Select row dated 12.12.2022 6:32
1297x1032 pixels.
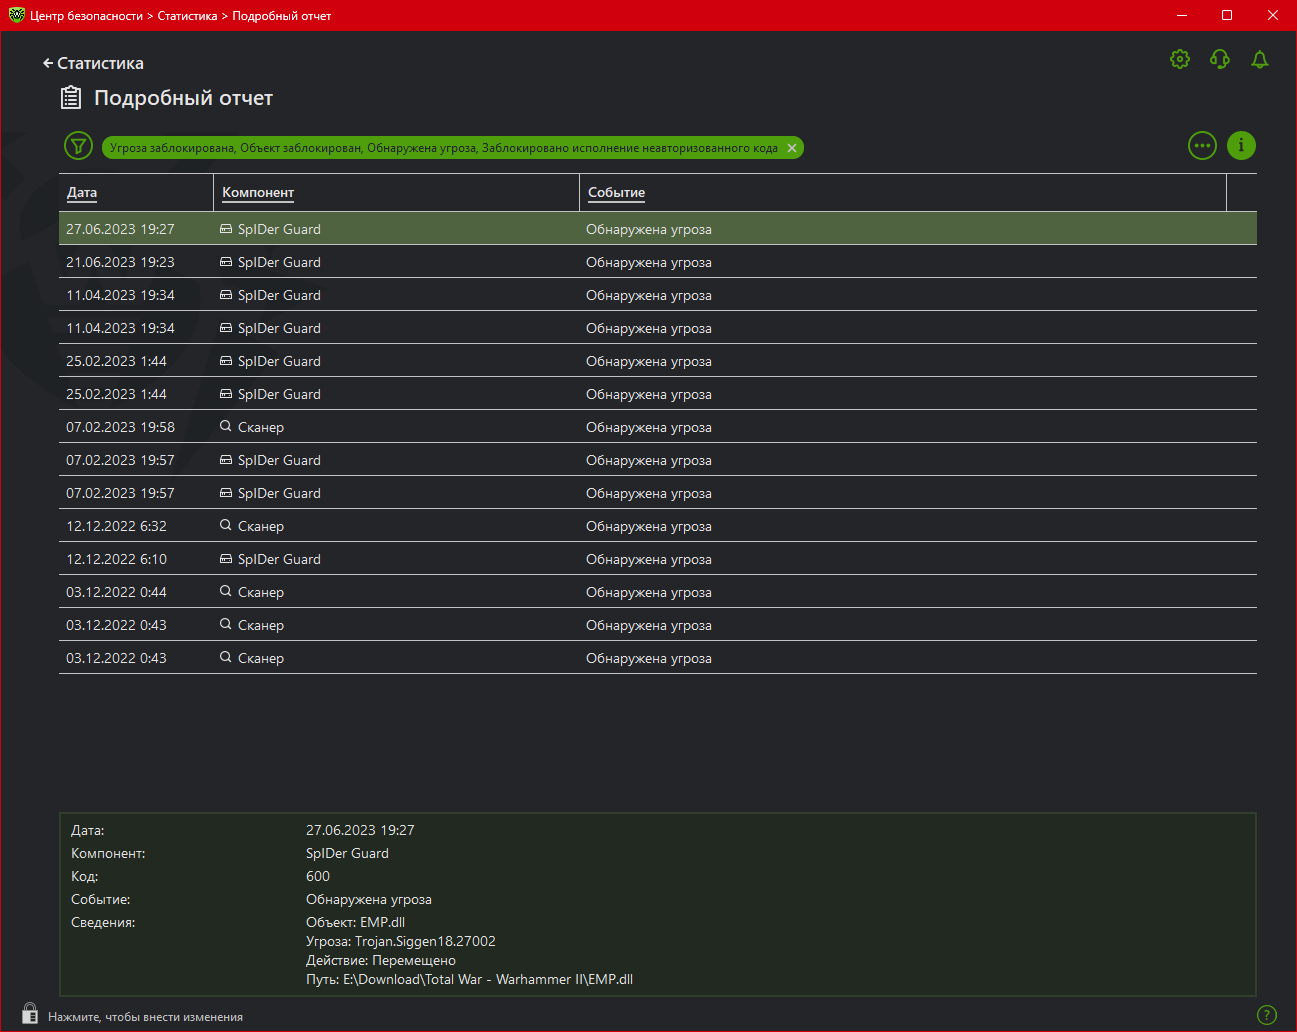click(658, 526)
